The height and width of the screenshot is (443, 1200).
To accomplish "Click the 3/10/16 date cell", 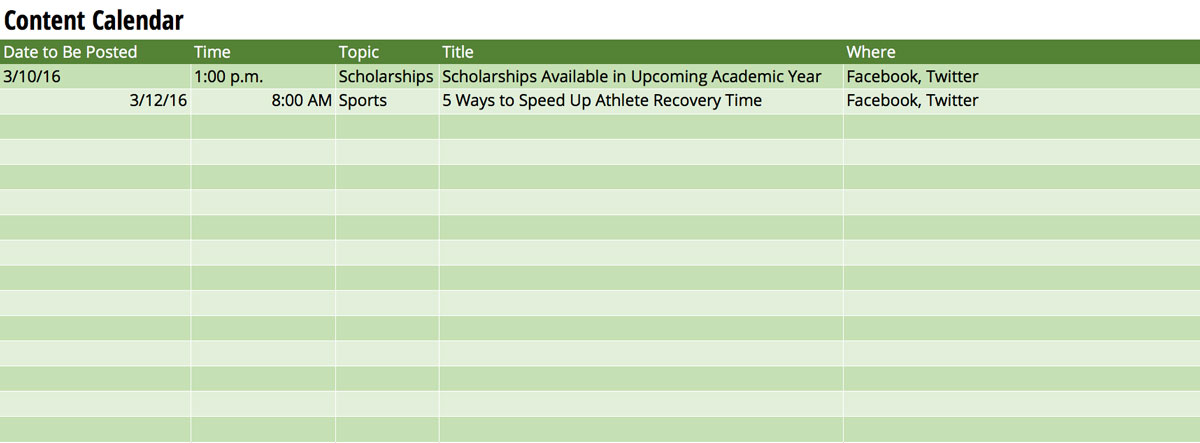I will [31, 76].
